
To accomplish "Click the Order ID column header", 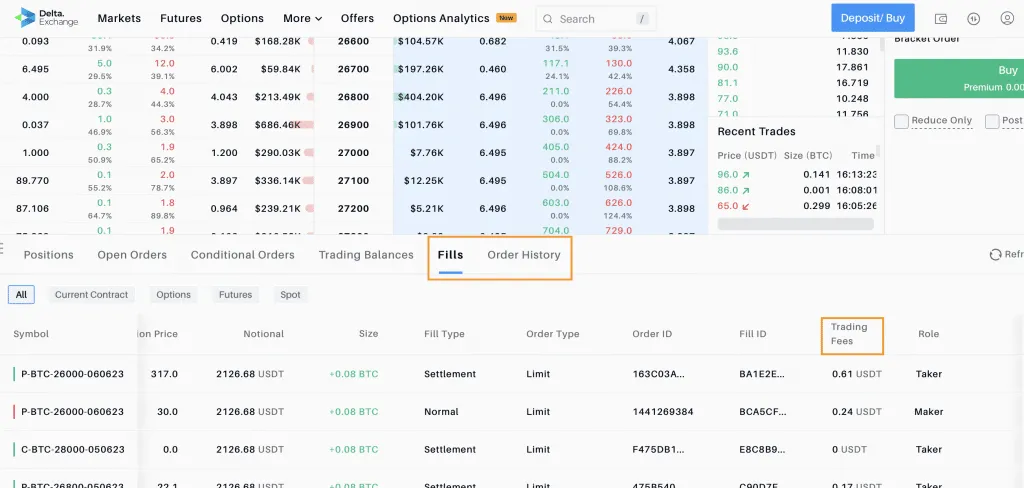I will click(x=652, y=334).
